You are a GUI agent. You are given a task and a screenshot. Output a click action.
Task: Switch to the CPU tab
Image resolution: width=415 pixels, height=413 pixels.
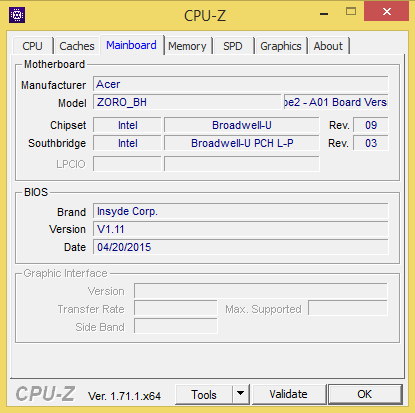pyautogui.click(x=32, y=46)
